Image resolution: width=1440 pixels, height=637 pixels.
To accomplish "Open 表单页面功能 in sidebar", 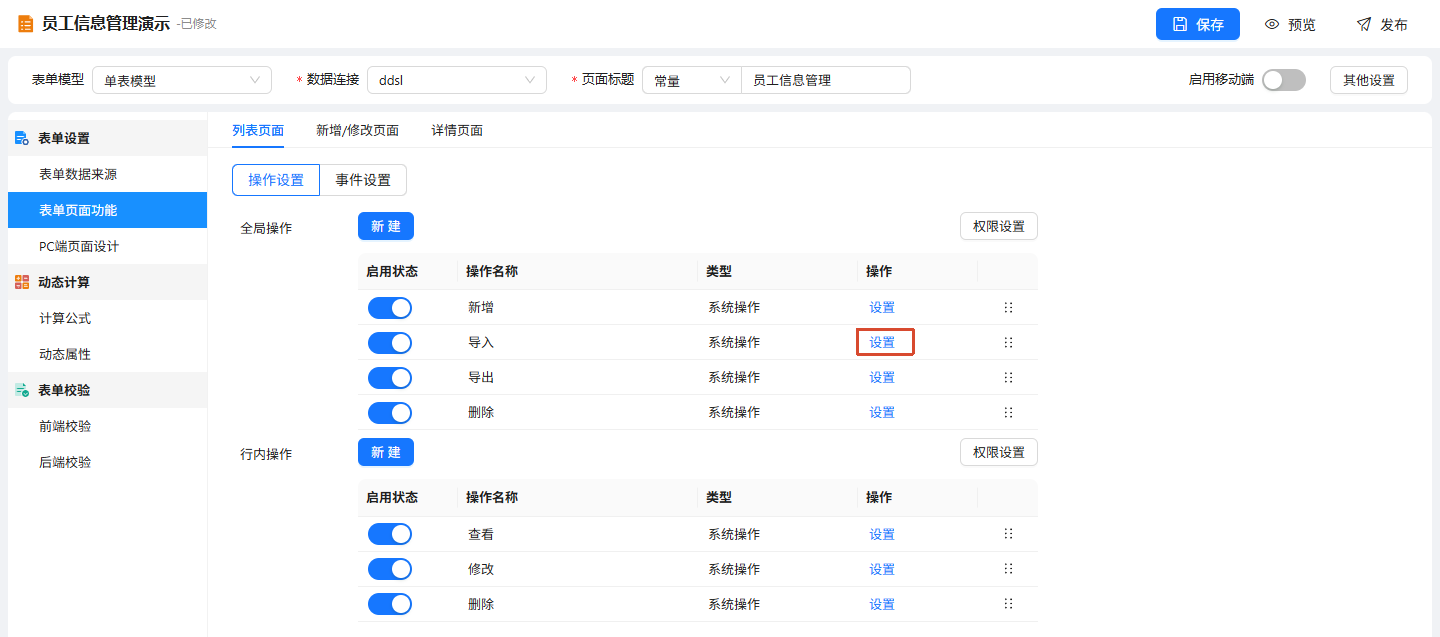I will pyautogui.click(x=108, y=210).
